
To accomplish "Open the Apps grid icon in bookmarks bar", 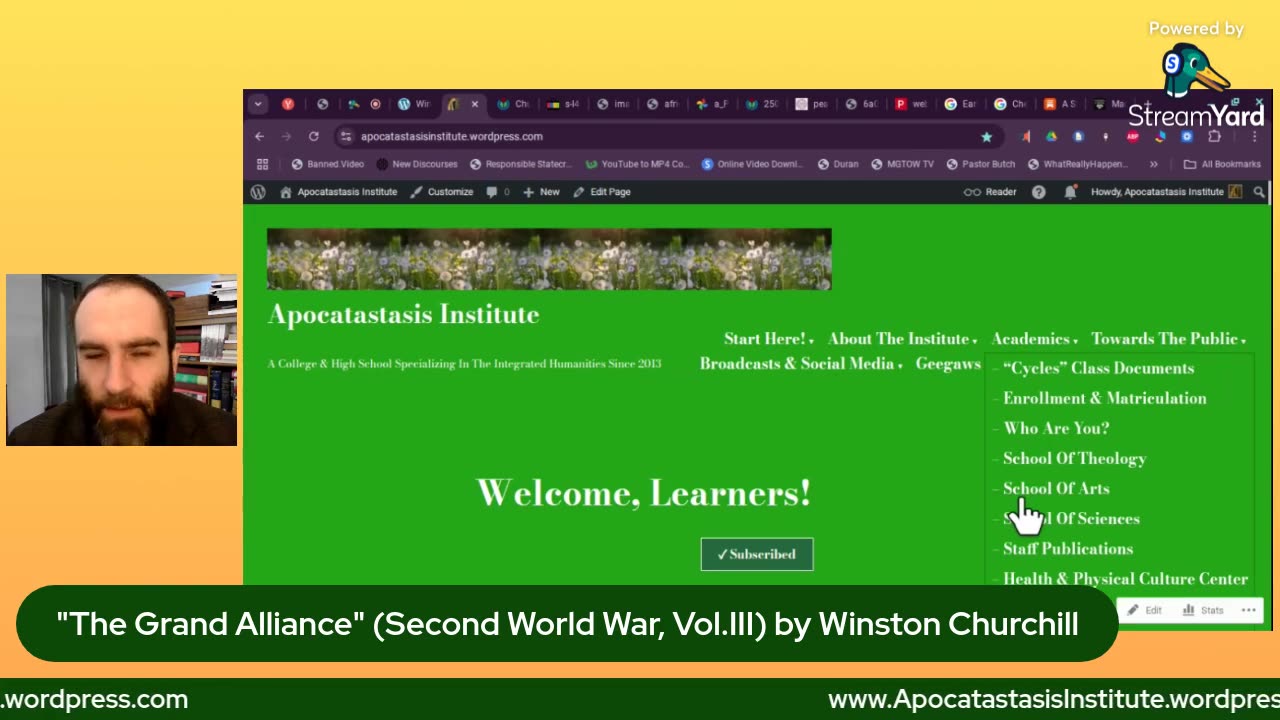I will point(262,164).
